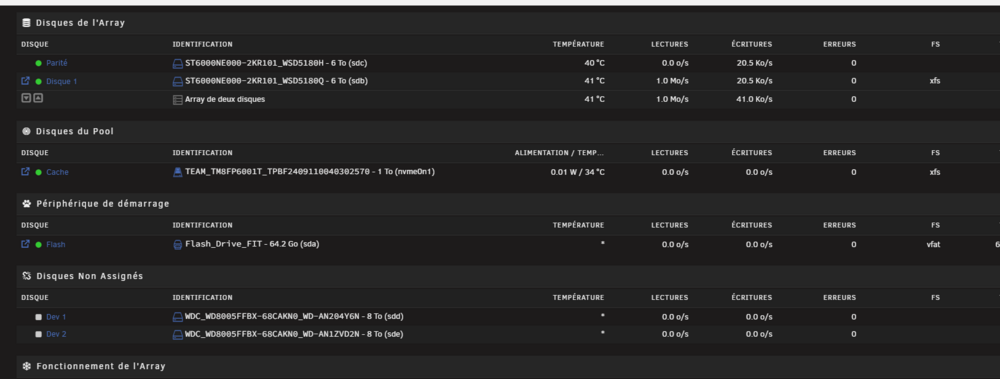This screenshot has height=379, width=1000.
Task: Open the Cache pool device link
Action: [x=57, y=172]
